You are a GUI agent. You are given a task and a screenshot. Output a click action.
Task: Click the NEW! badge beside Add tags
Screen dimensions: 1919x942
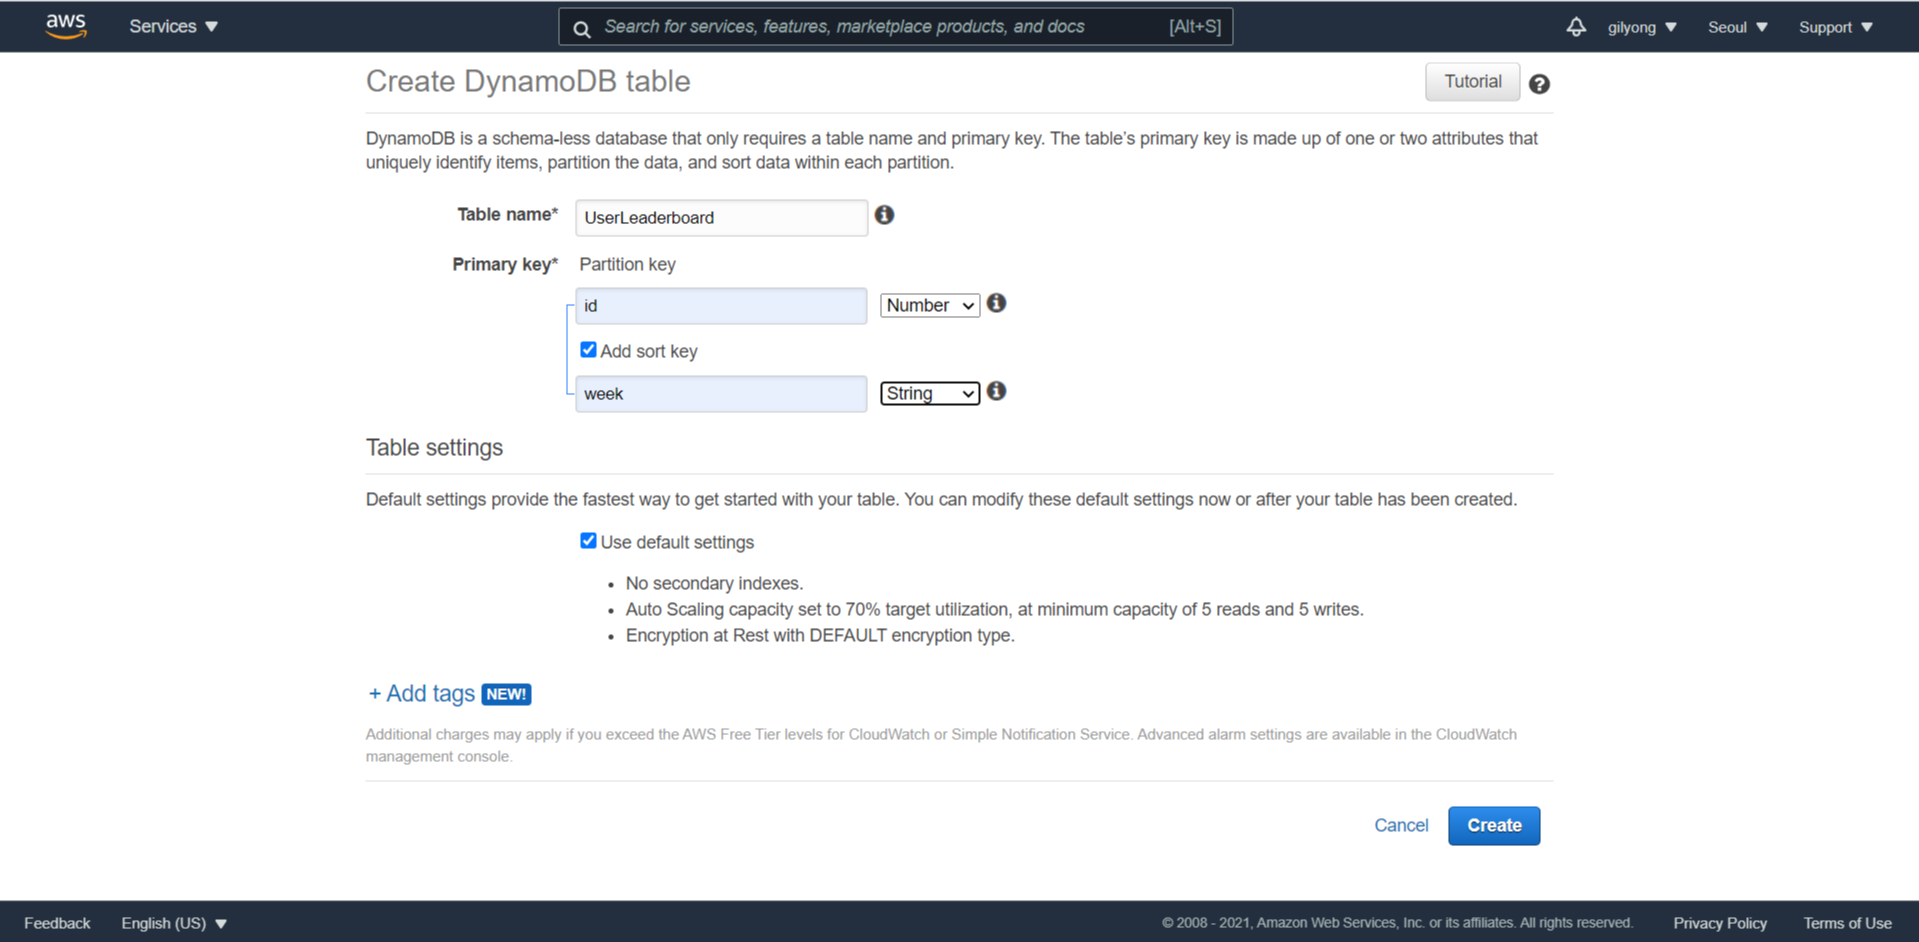pos(506,694)
